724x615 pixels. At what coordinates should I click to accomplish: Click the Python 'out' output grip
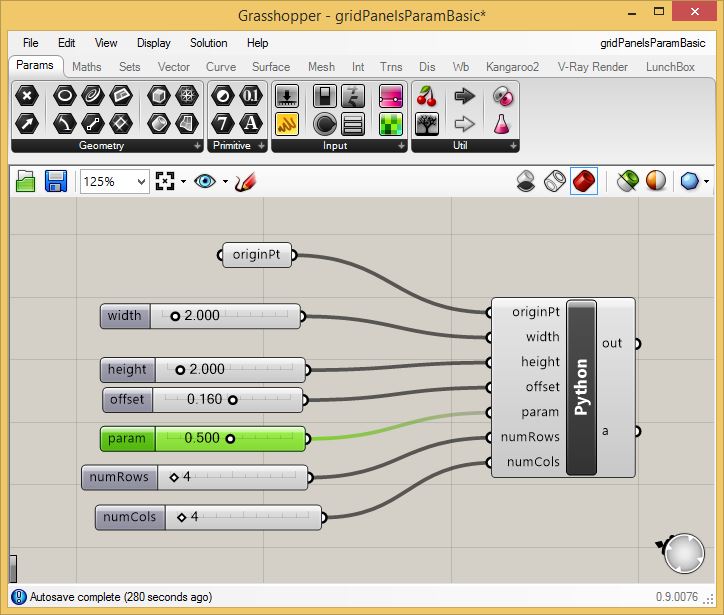[638, 344]
